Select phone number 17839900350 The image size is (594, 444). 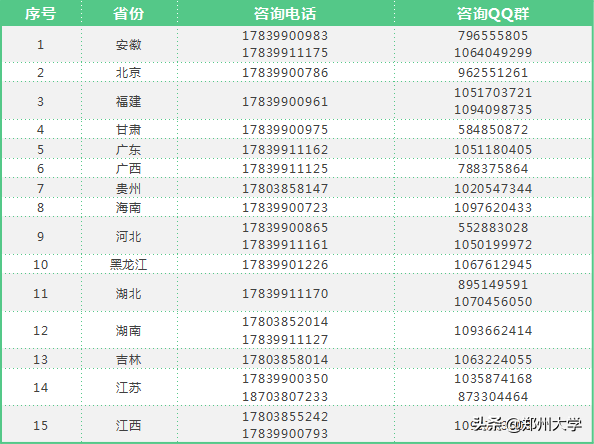pos(285,378)
